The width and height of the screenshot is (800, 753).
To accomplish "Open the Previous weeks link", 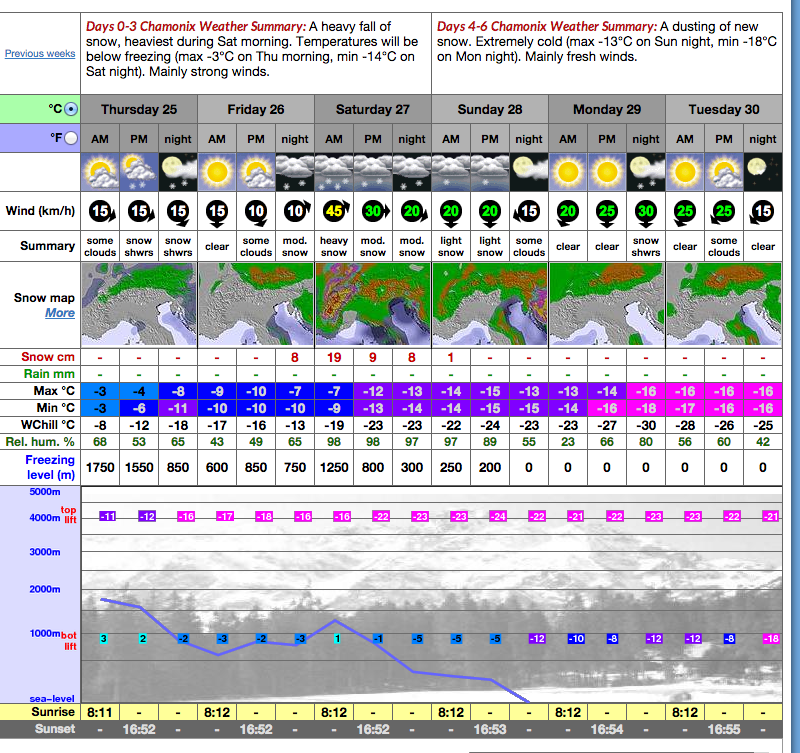I will tap(40, 54).
